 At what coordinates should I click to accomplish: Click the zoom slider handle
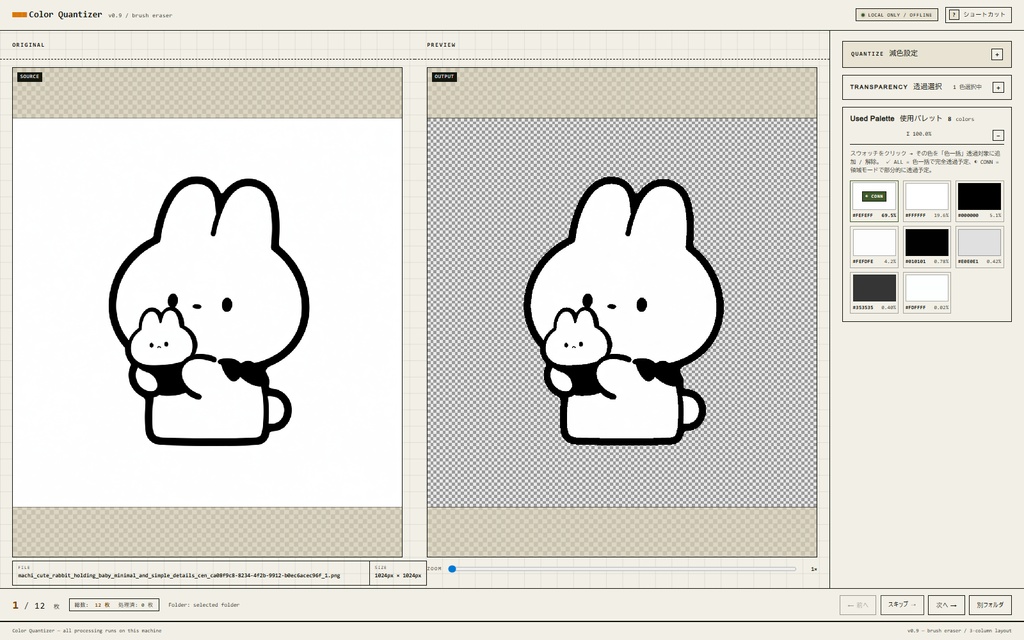point(452,569)
